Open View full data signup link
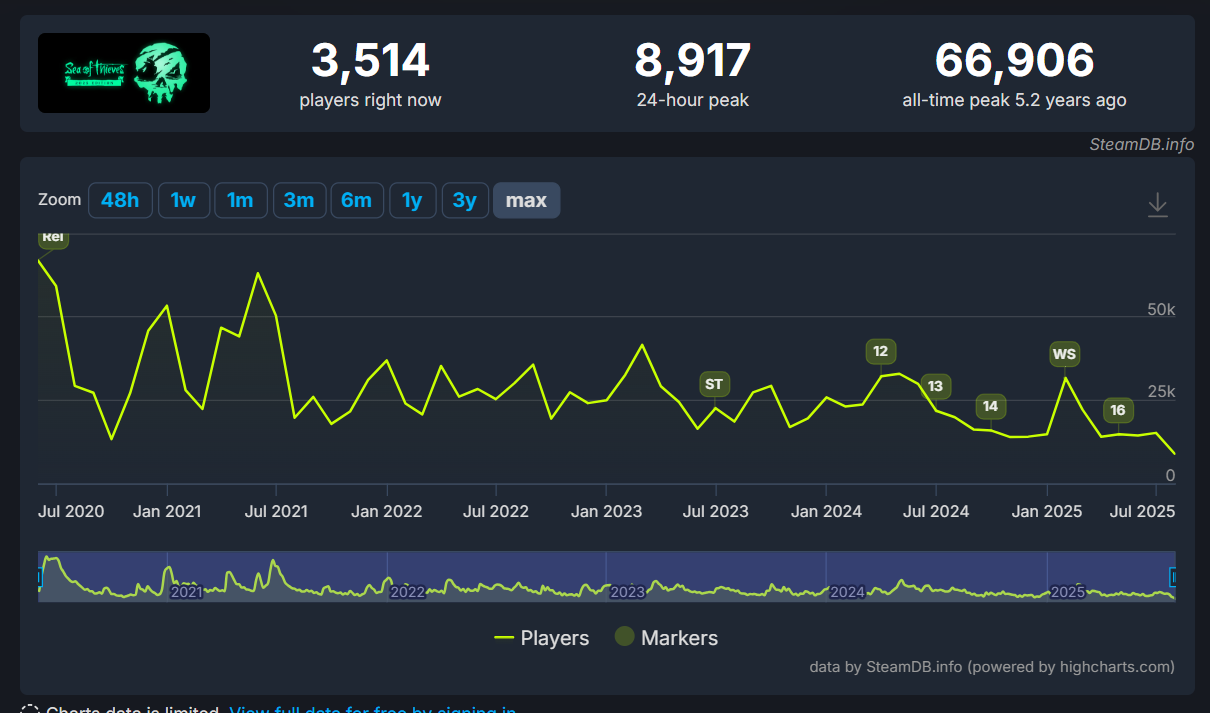 (x=373, y=711)
